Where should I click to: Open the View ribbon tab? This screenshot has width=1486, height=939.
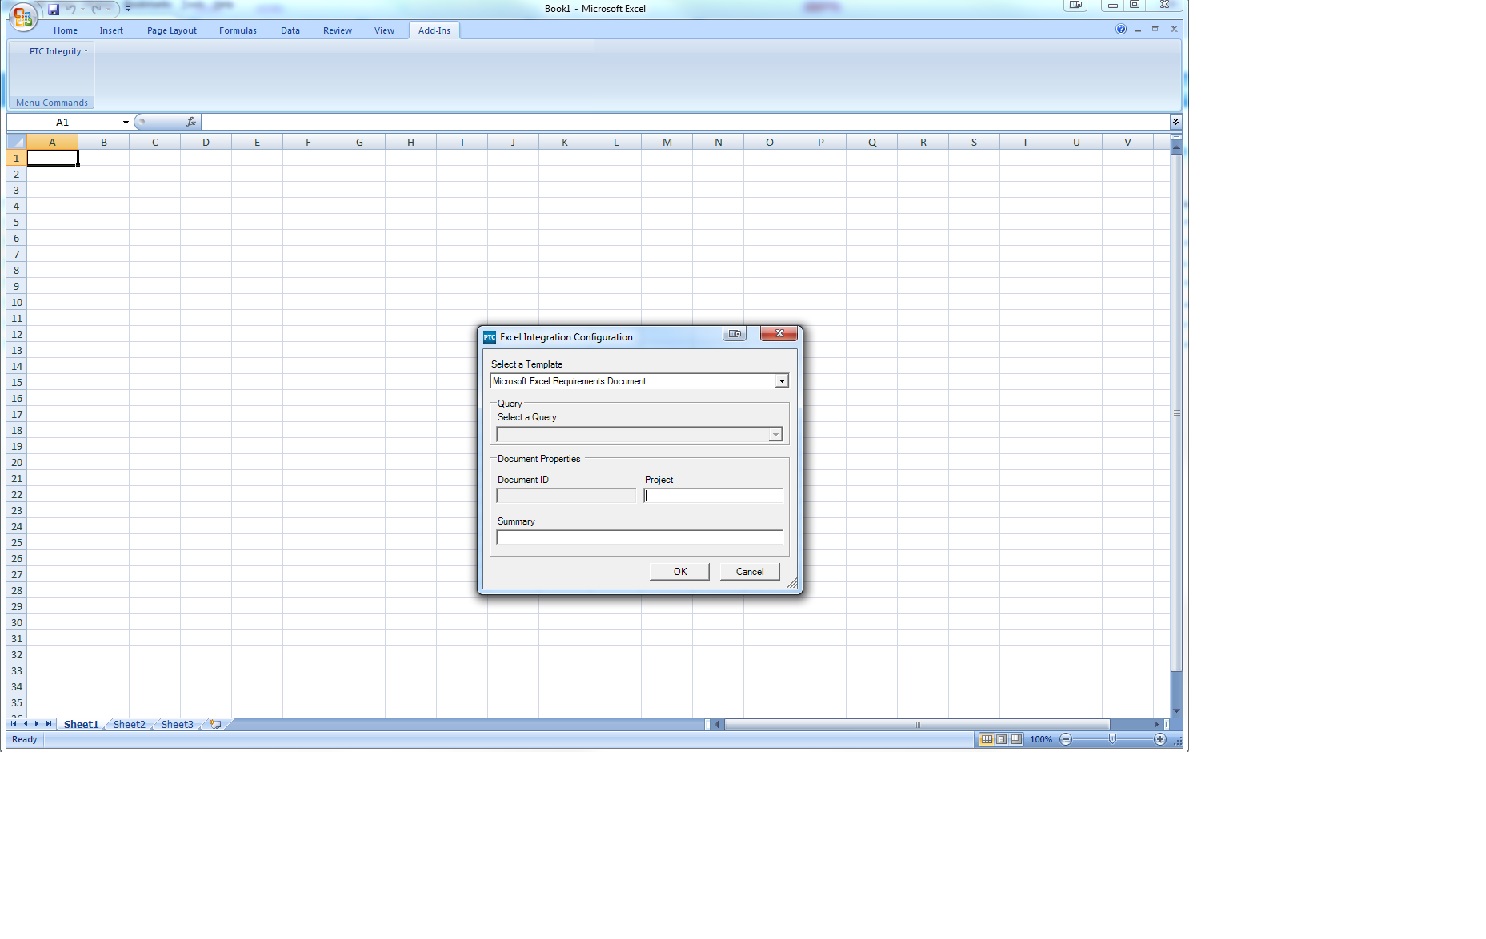pos(384,30)
